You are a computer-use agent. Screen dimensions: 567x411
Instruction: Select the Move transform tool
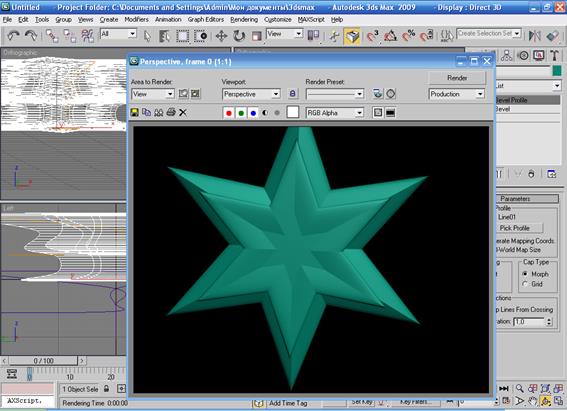tap(221, 36)
